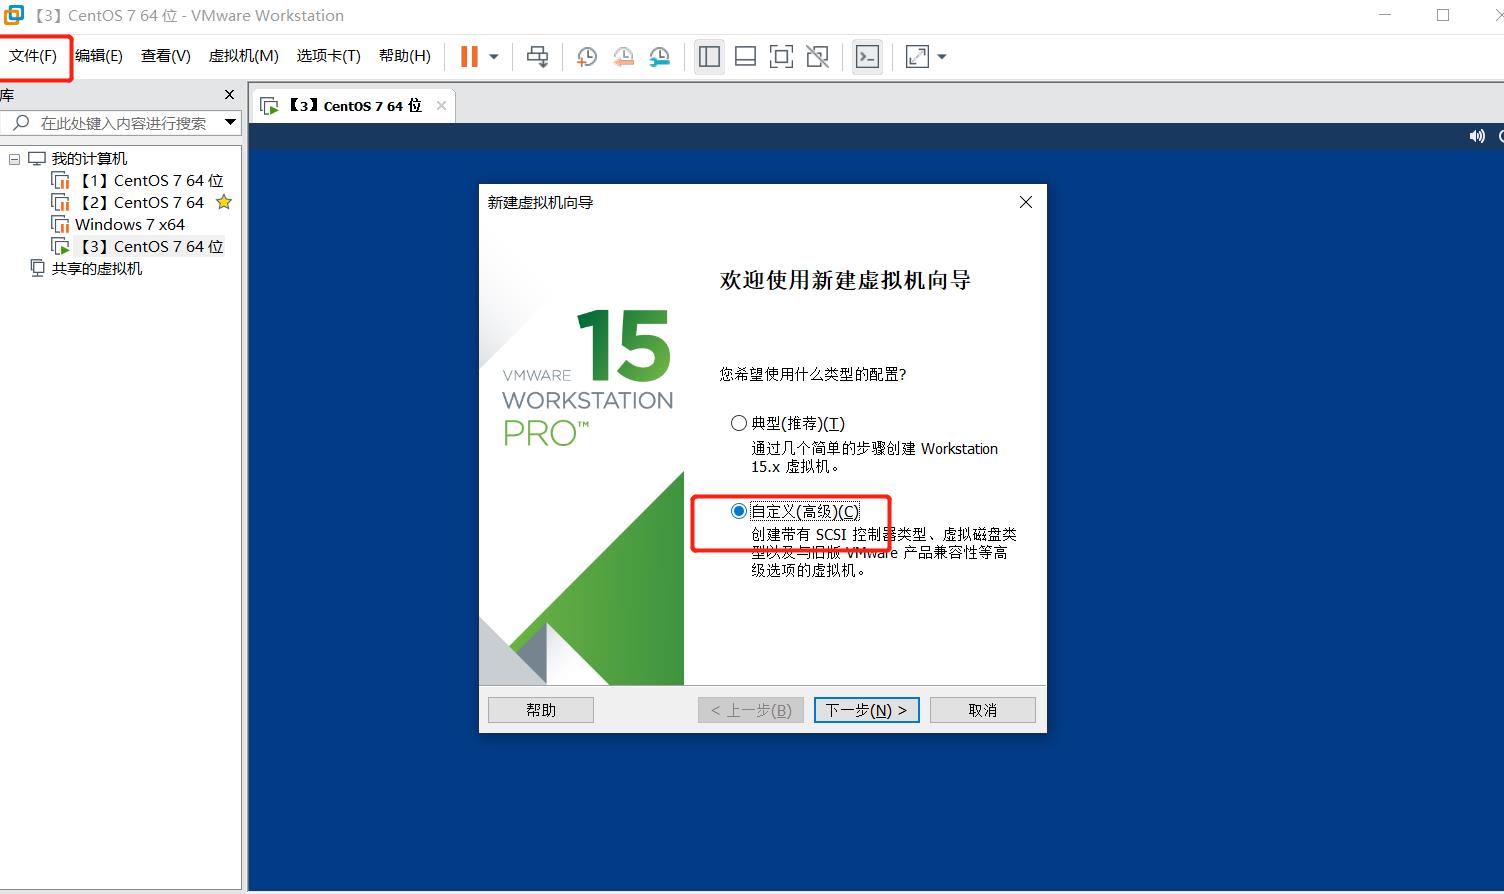The image size is (1504, 894).
Task: Click the sound speaker icon in VM bar
Action: pos(1477,136)
